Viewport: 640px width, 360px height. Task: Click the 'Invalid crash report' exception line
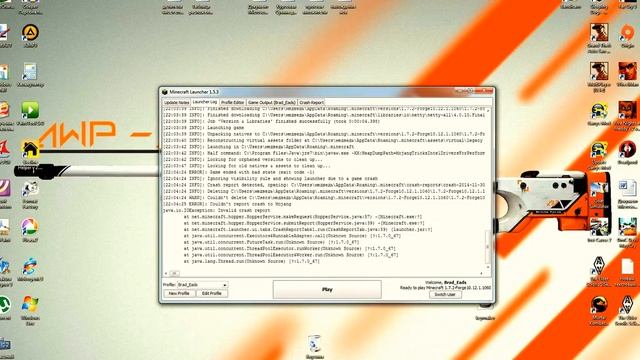point(217,210)
